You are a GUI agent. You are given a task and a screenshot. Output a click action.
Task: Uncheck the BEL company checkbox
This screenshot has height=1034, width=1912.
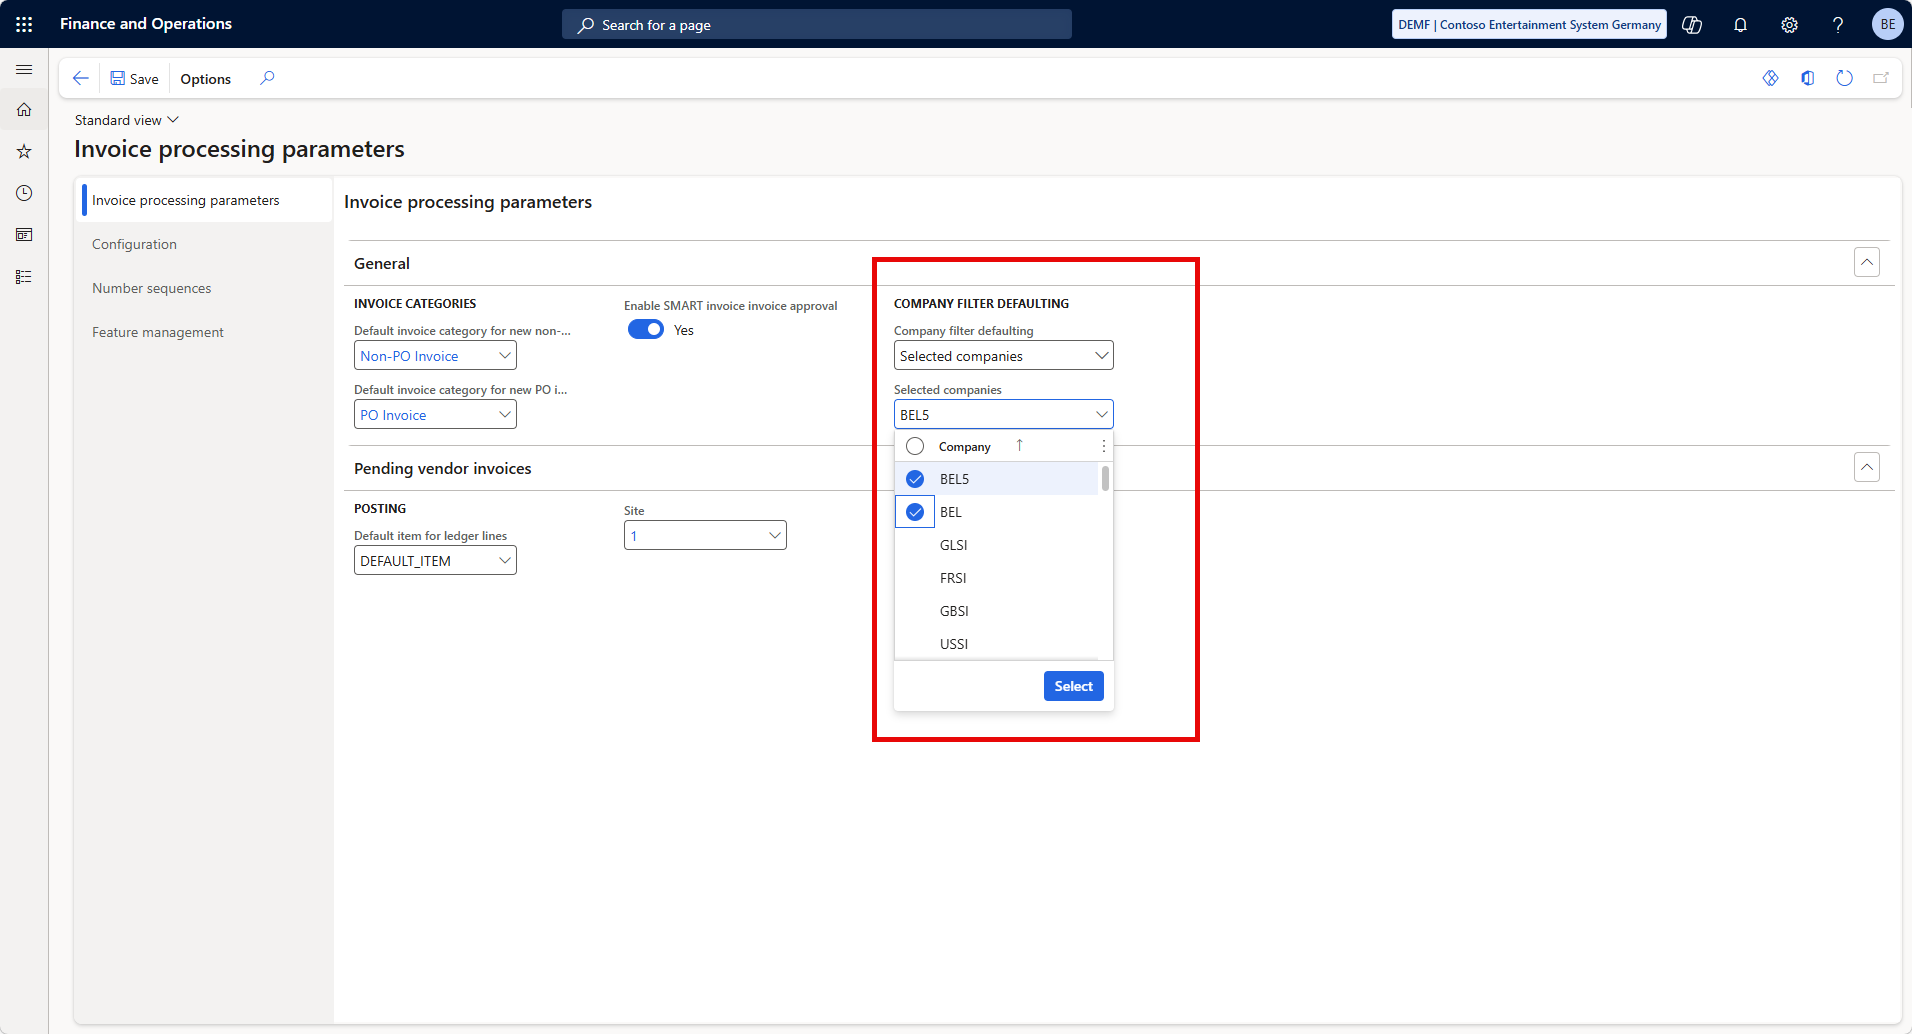pyautogui.click(x=915, y=512)
